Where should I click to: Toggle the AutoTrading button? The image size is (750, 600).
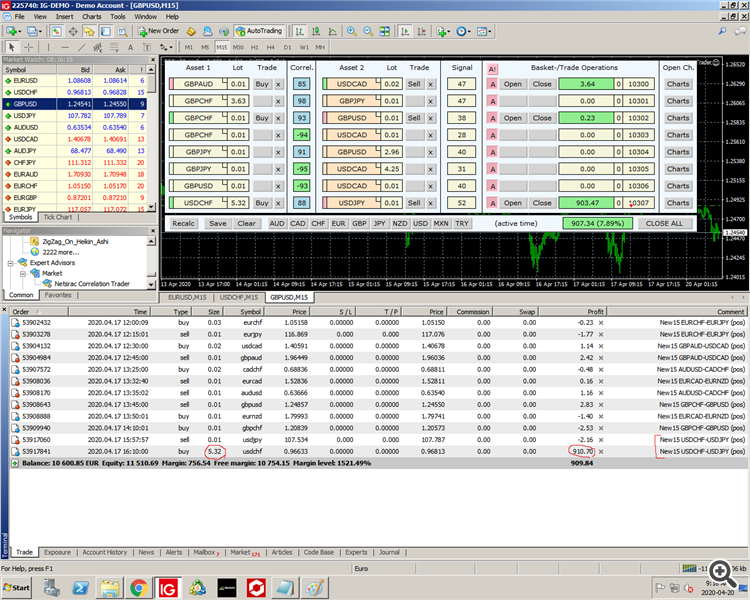point(260,31)
